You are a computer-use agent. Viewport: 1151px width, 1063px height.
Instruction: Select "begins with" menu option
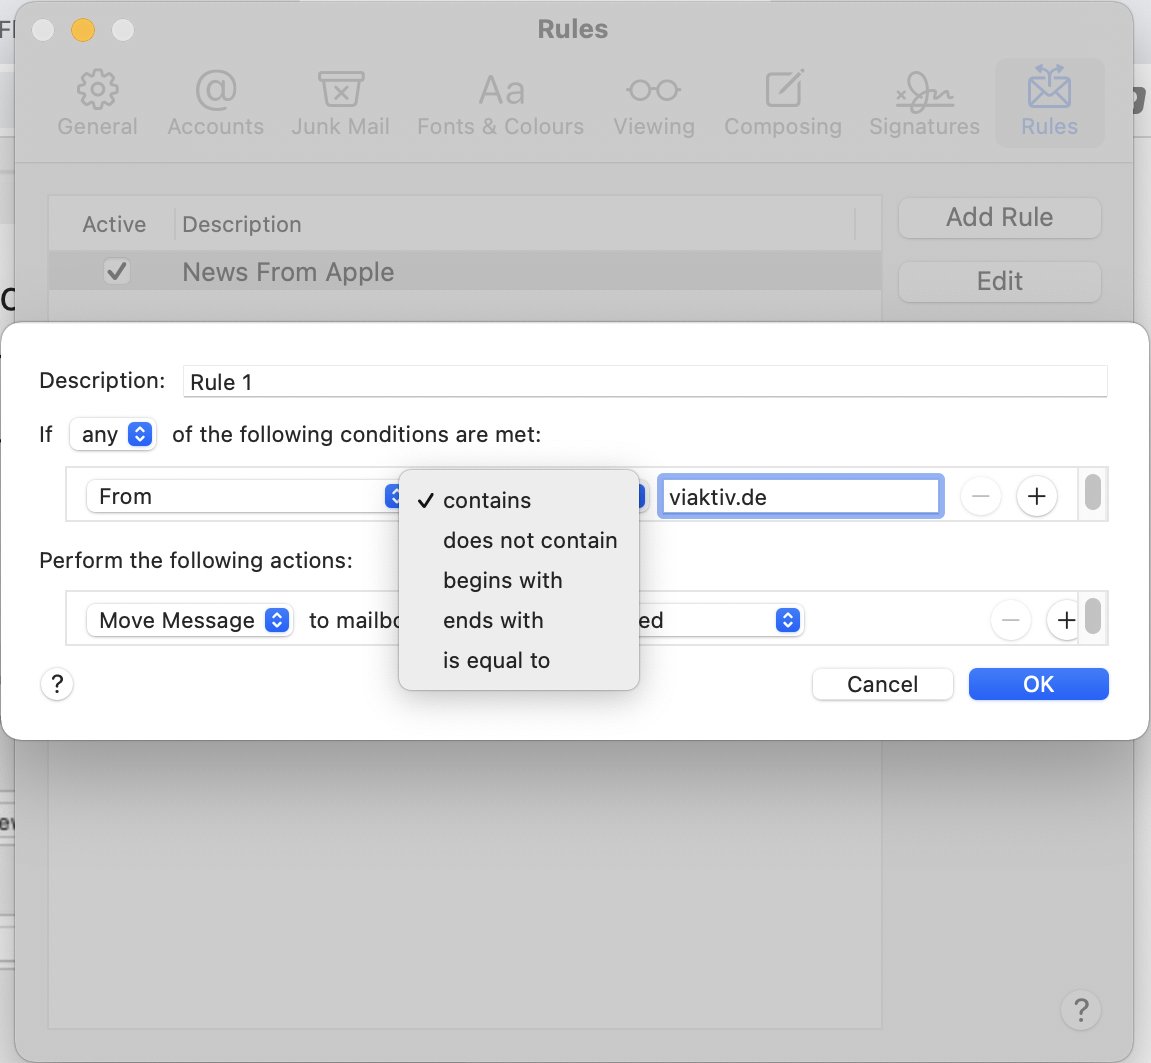[502, 580]
